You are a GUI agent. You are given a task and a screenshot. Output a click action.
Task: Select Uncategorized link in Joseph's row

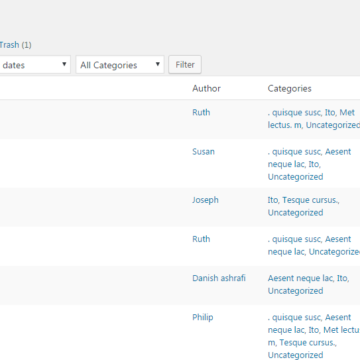point(295,213)
